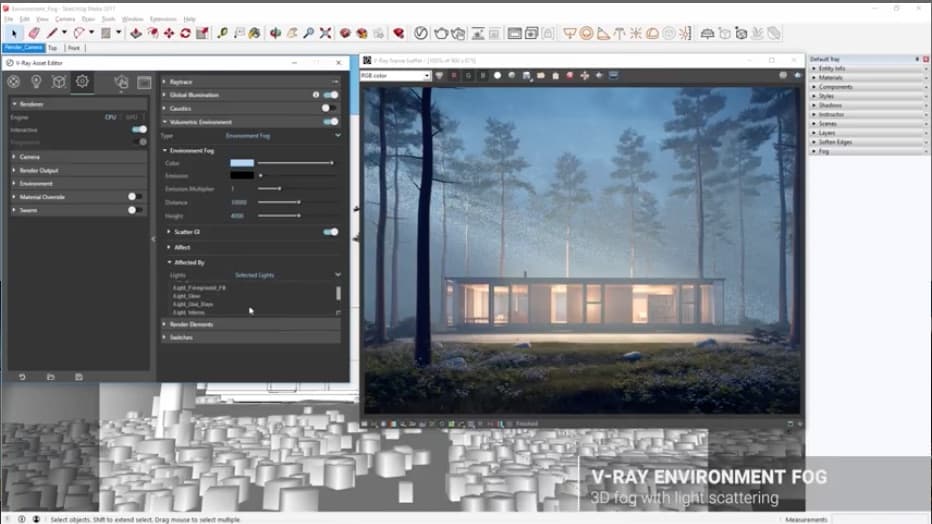The image size is (932, 524).
Task: Click Asset Editor render teapot button
Action: point(121,82)
